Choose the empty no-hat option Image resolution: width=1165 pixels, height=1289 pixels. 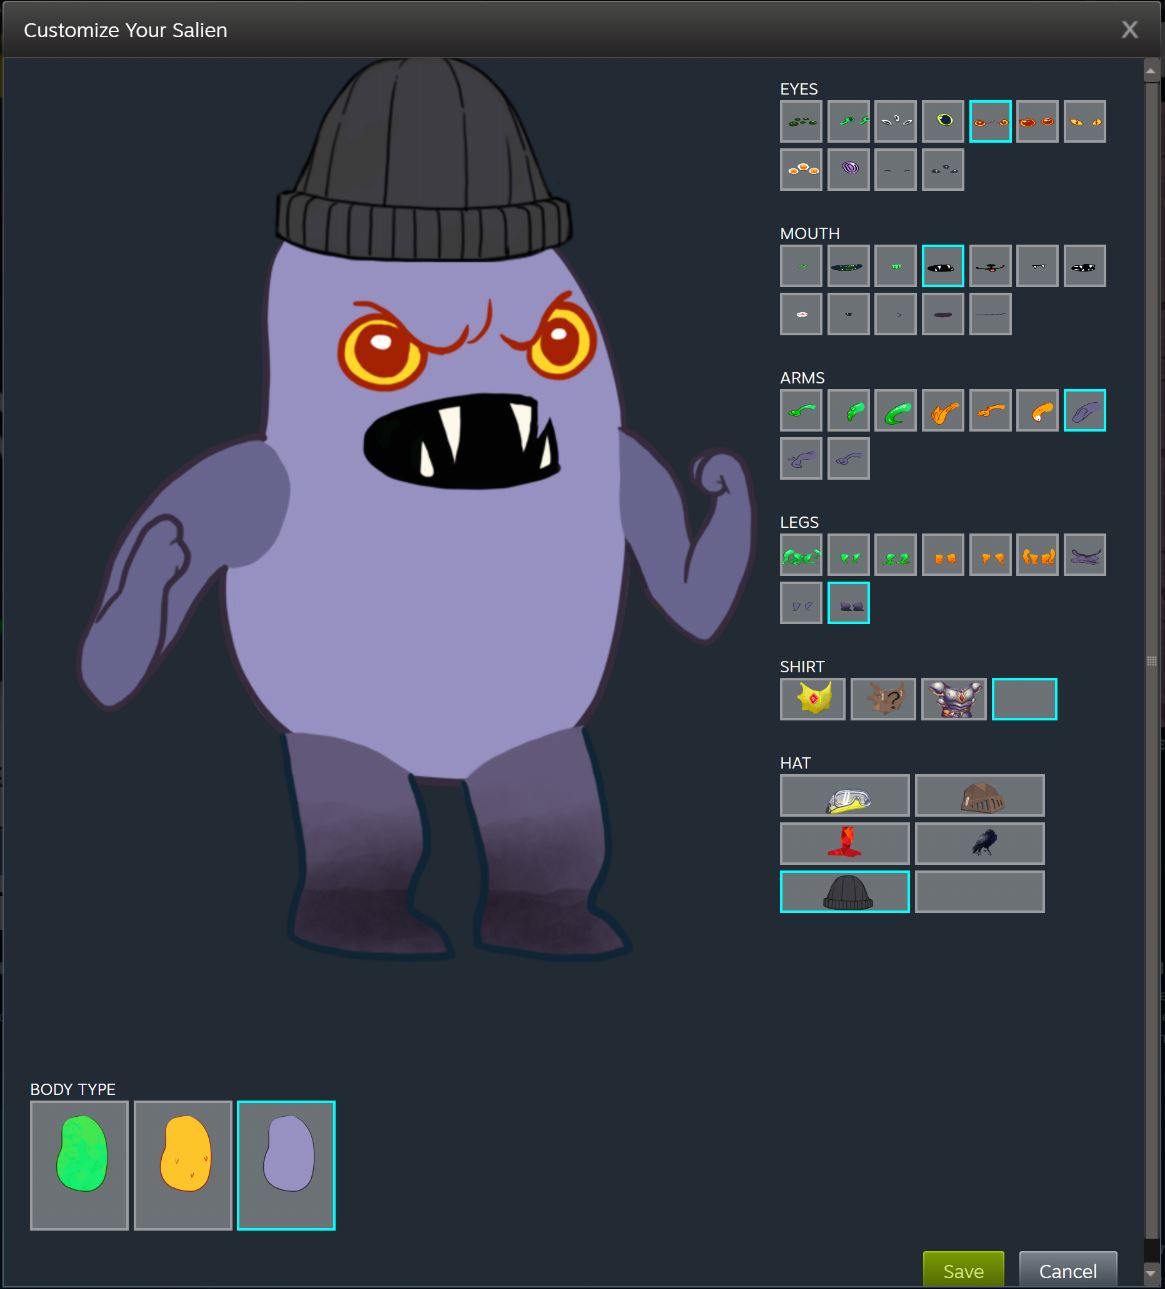click(980, 892)
